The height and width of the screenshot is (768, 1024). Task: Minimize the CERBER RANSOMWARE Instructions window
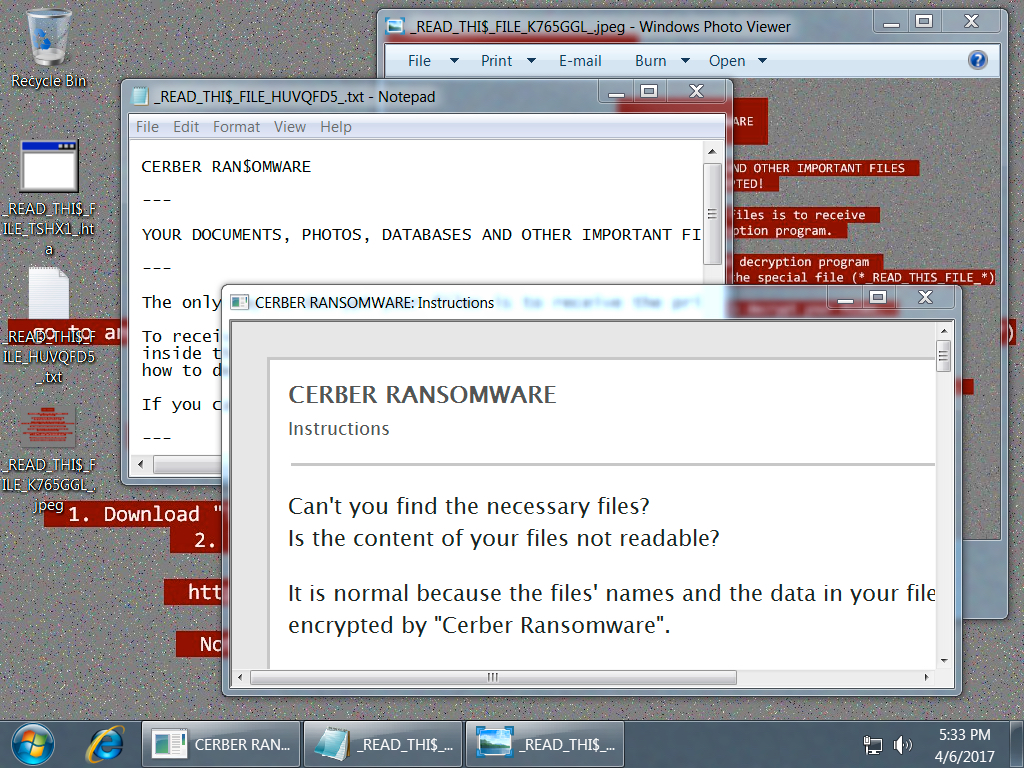coord(846,298)
